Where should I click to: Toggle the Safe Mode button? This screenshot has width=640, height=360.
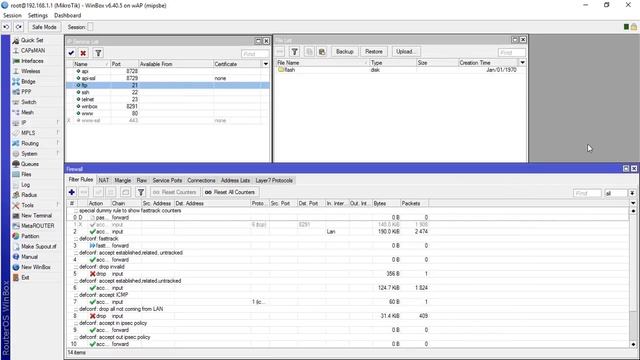[x=44, y=27]
